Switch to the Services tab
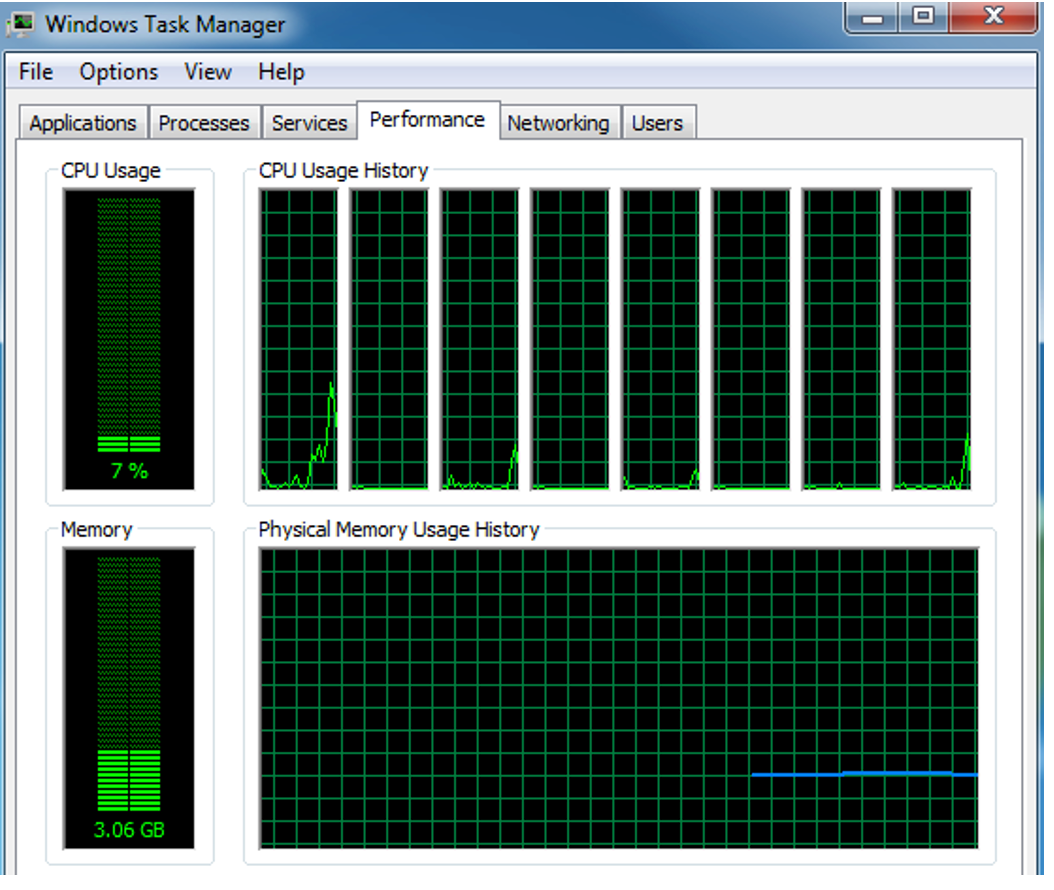Screen dimensions: 1054x890 pyautogui.click(x=309, y=123)
